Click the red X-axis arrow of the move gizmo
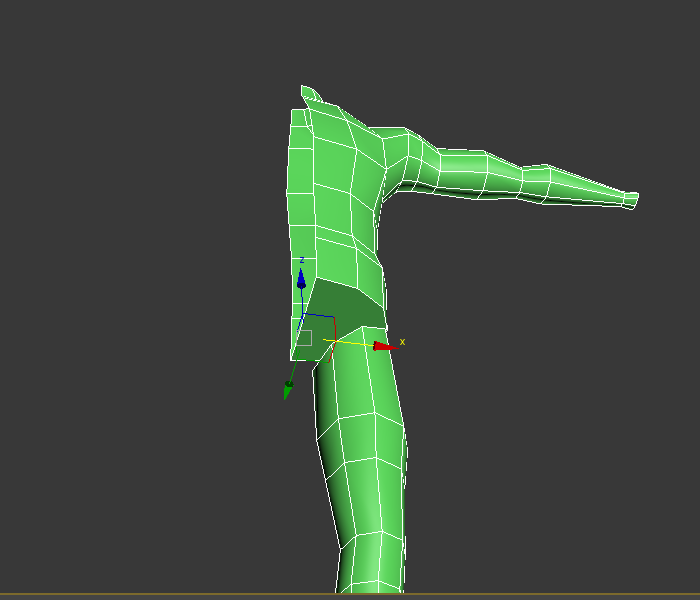Viewport: 700px width, 600px height. (385, 346)
